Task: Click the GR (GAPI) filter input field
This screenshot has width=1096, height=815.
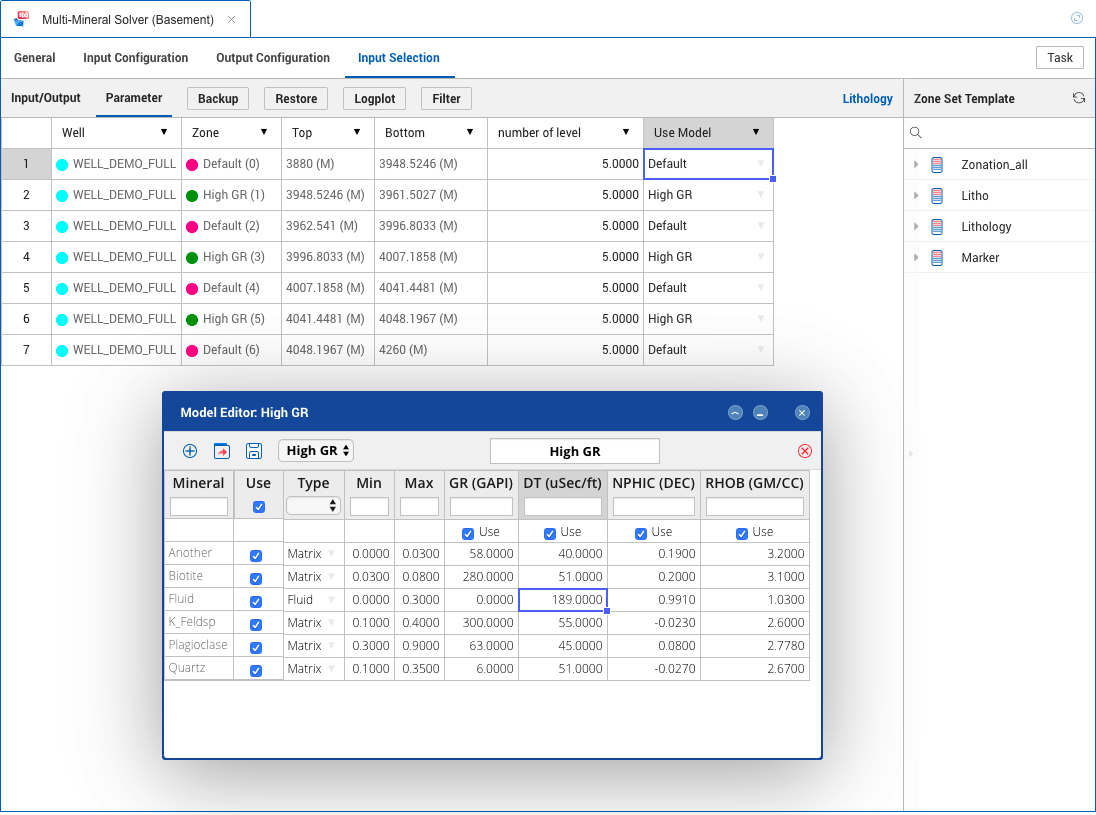Action: (481, 506)
